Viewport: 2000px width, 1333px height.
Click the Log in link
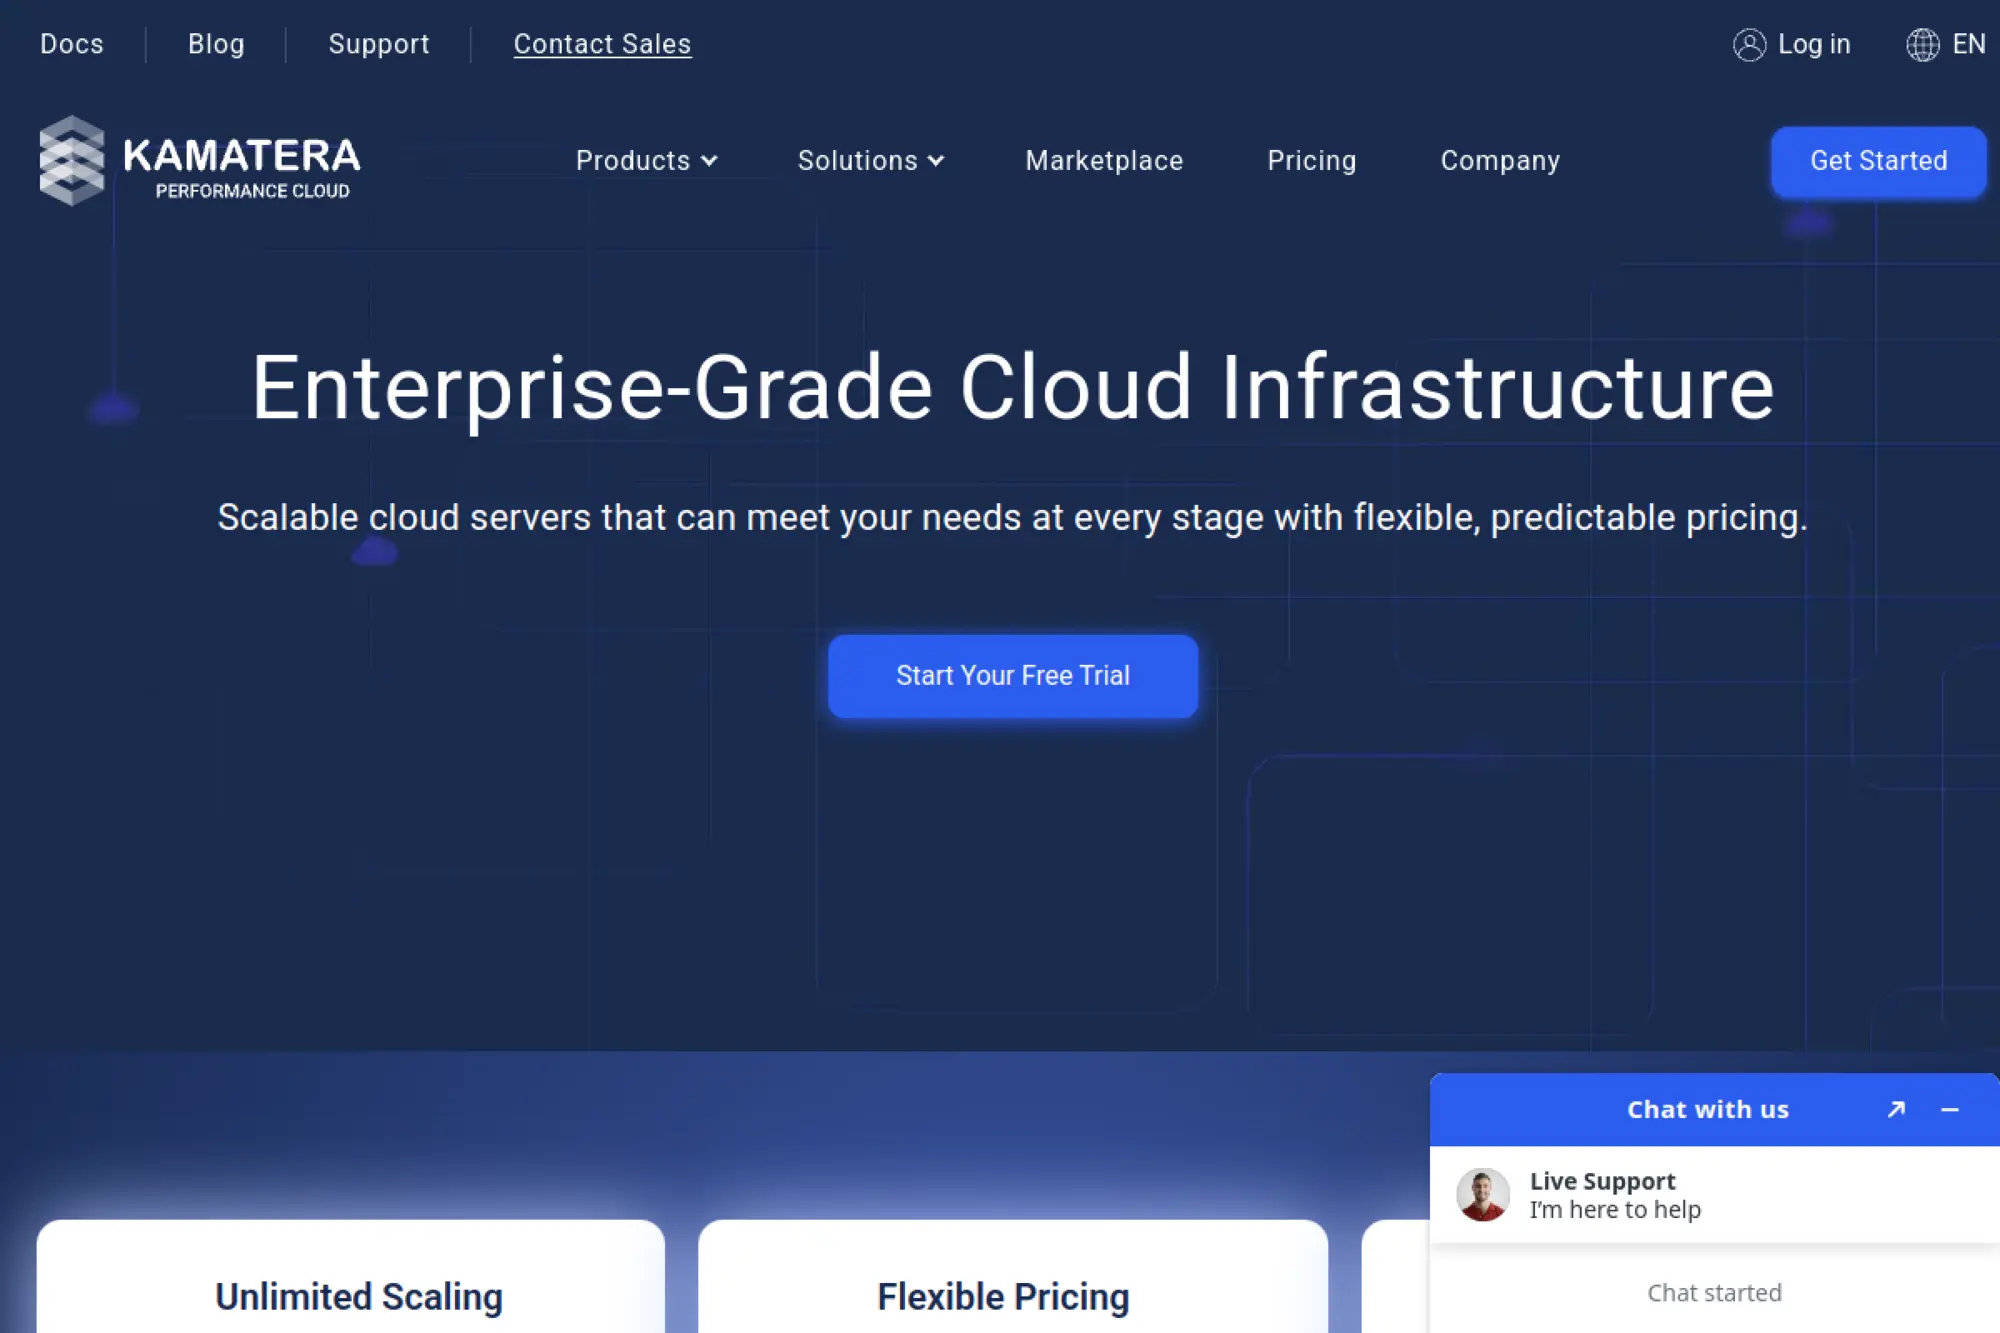[x=1813, y=45]
